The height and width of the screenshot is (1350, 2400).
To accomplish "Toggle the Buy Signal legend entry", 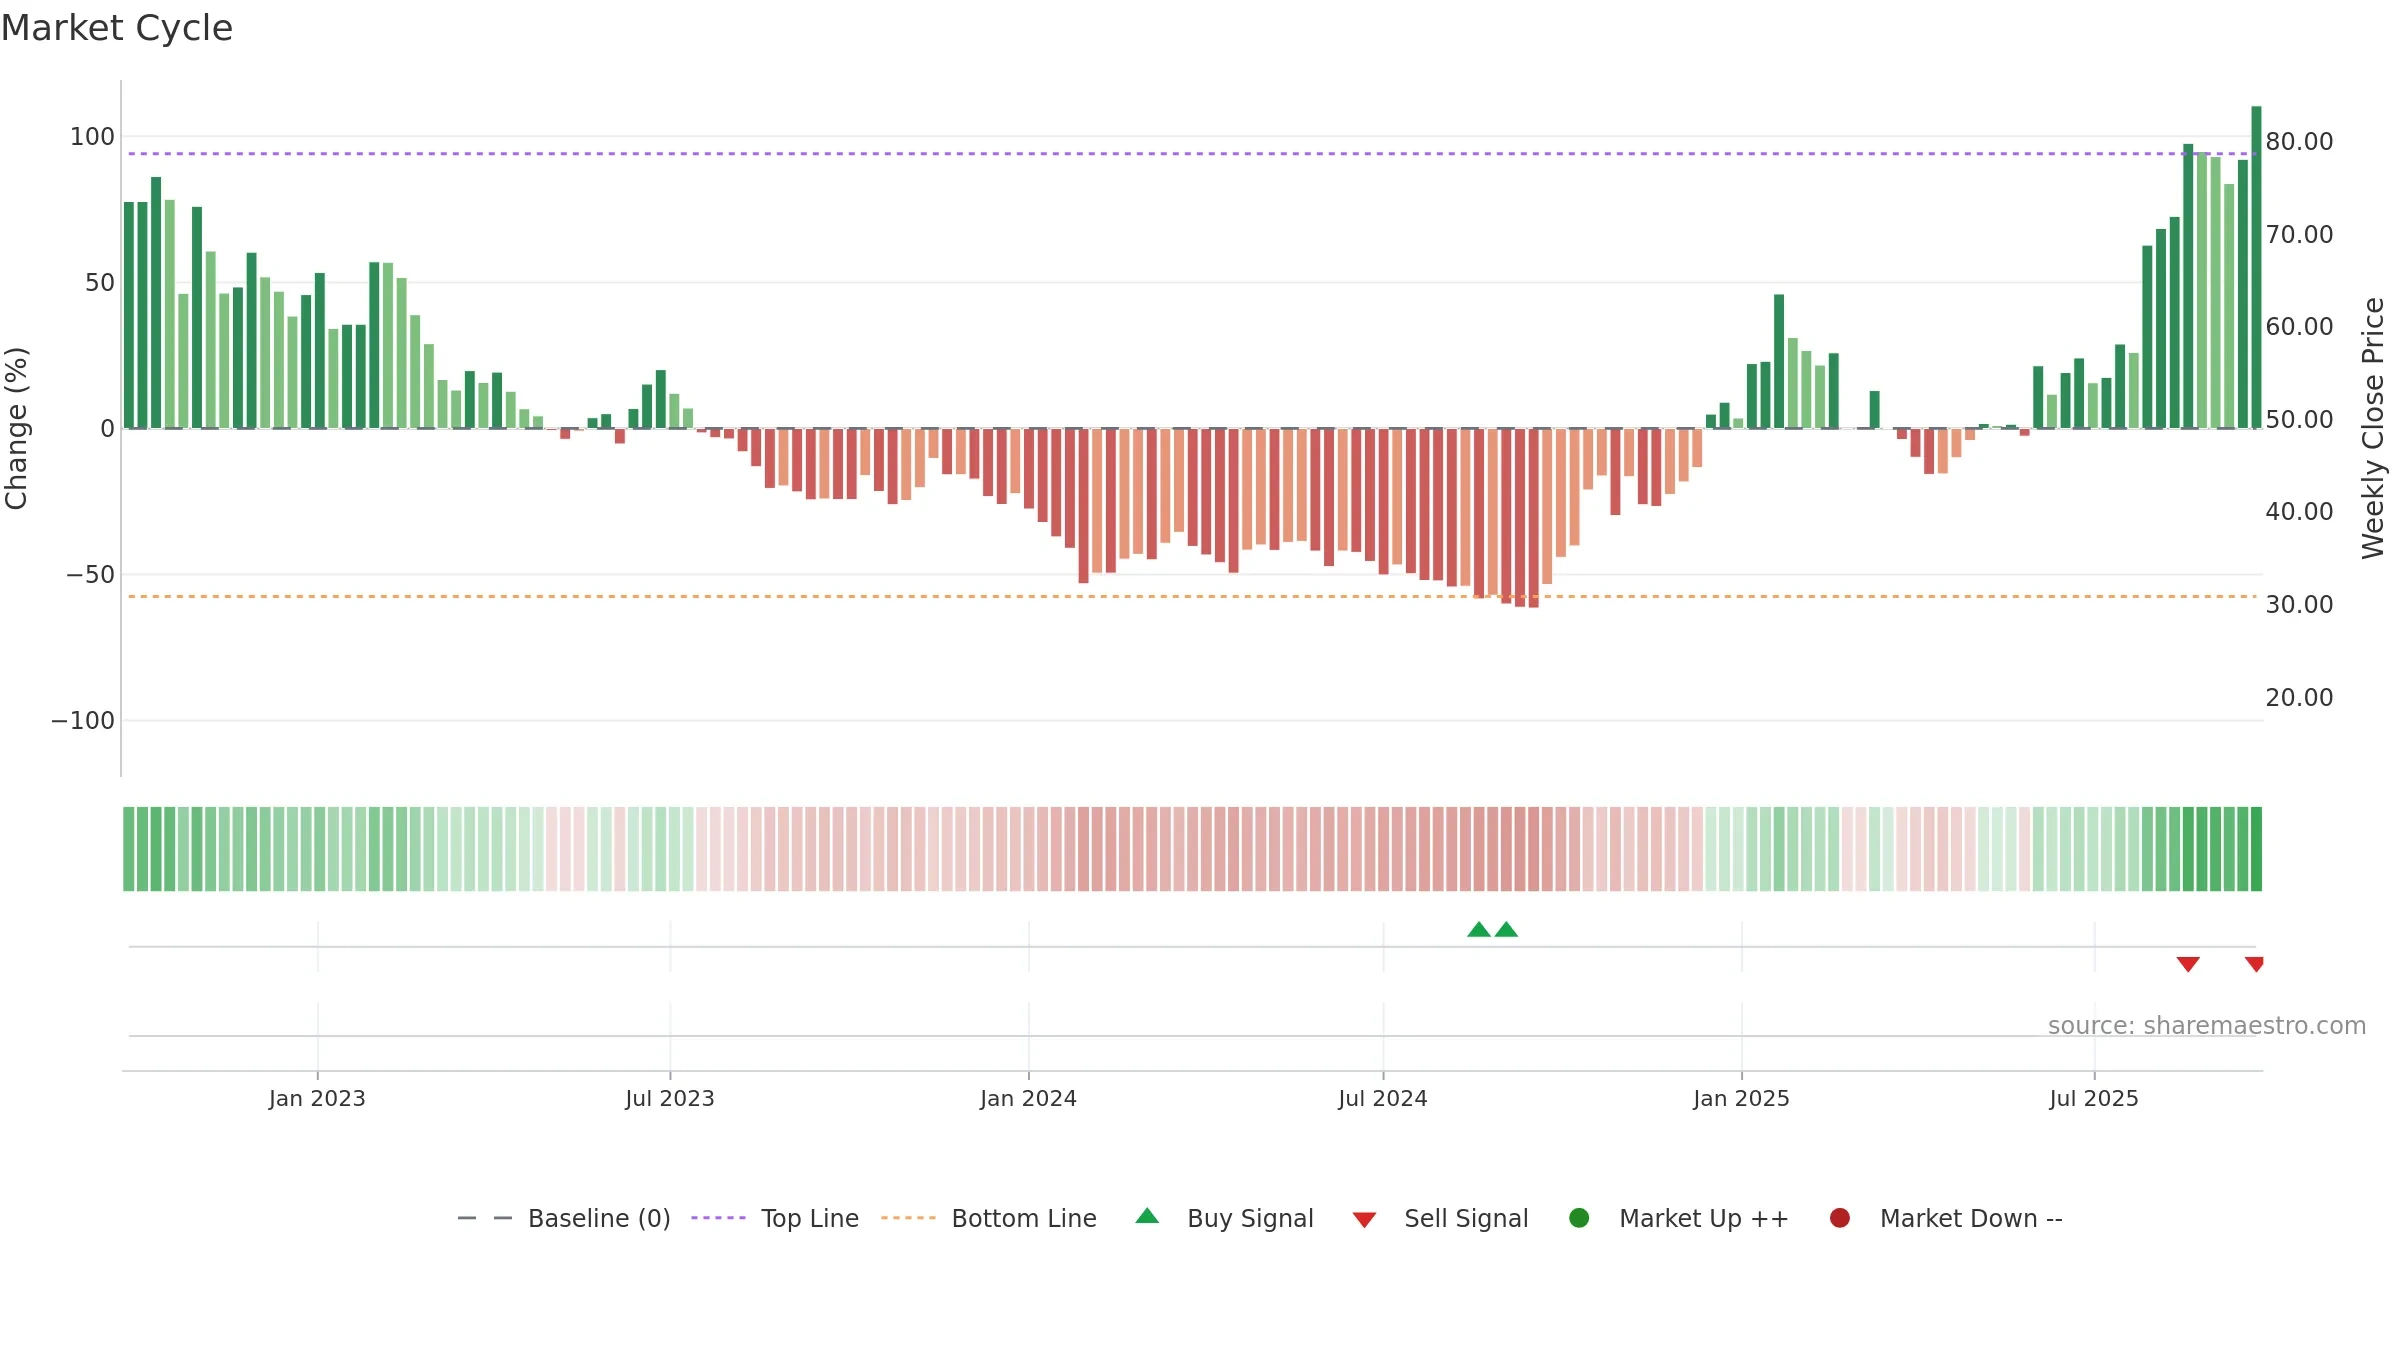I will (x=1224, y=1218).
